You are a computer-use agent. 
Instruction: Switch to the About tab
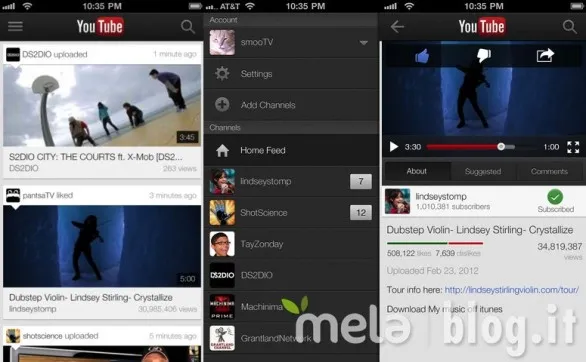click(x=417, y=171)
